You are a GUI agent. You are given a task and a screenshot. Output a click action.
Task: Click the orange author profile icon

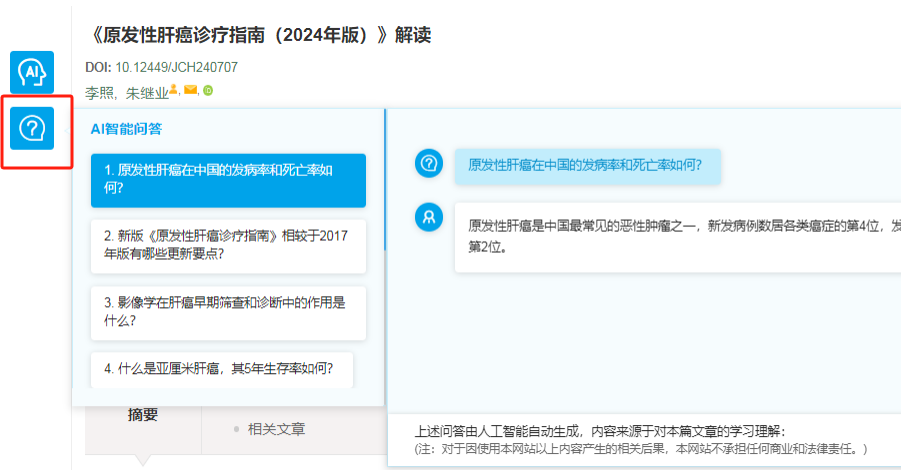tap(173, 90)
